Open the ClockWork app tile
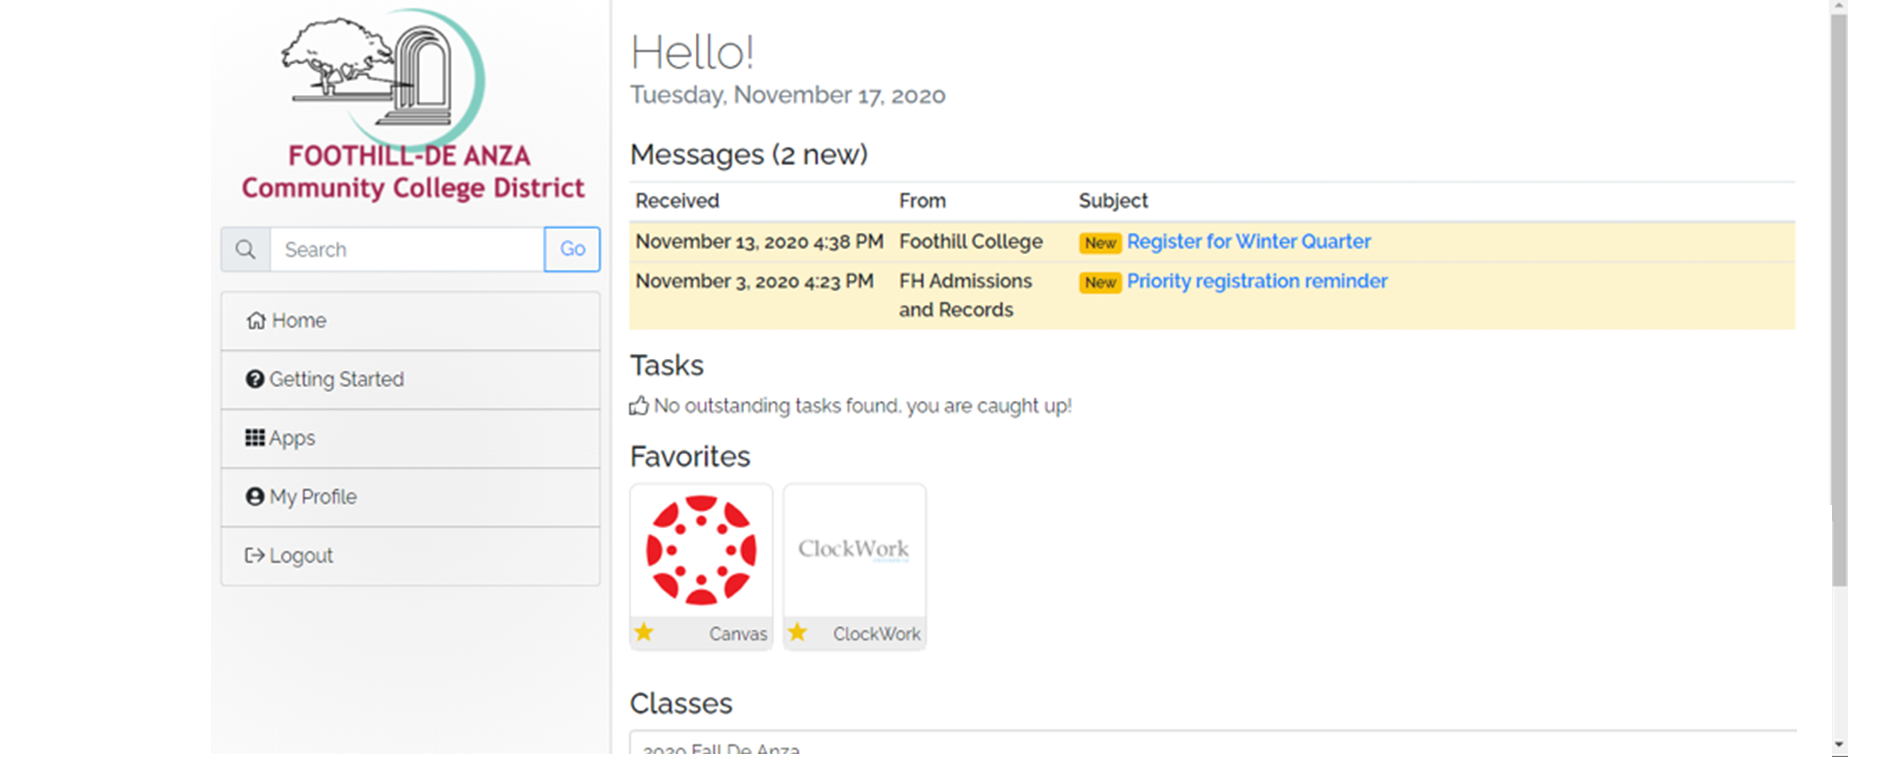Screen dimensions: 1903x757 (854, 566)
